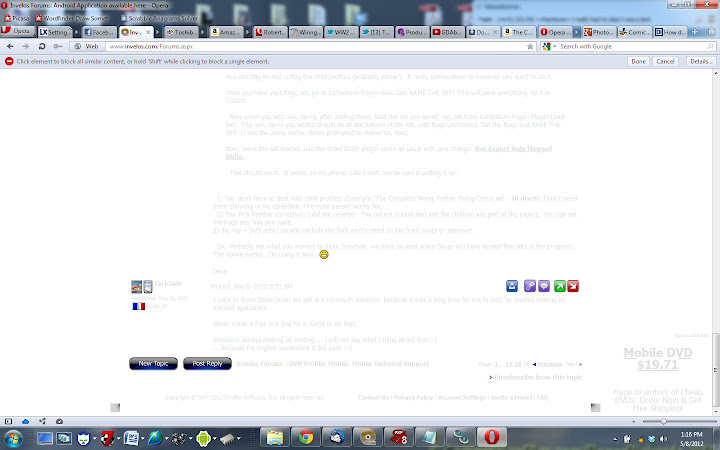Screen dimensions: 720x450
Task: Open Opera Link cloud icon
Action: (25, 421)
